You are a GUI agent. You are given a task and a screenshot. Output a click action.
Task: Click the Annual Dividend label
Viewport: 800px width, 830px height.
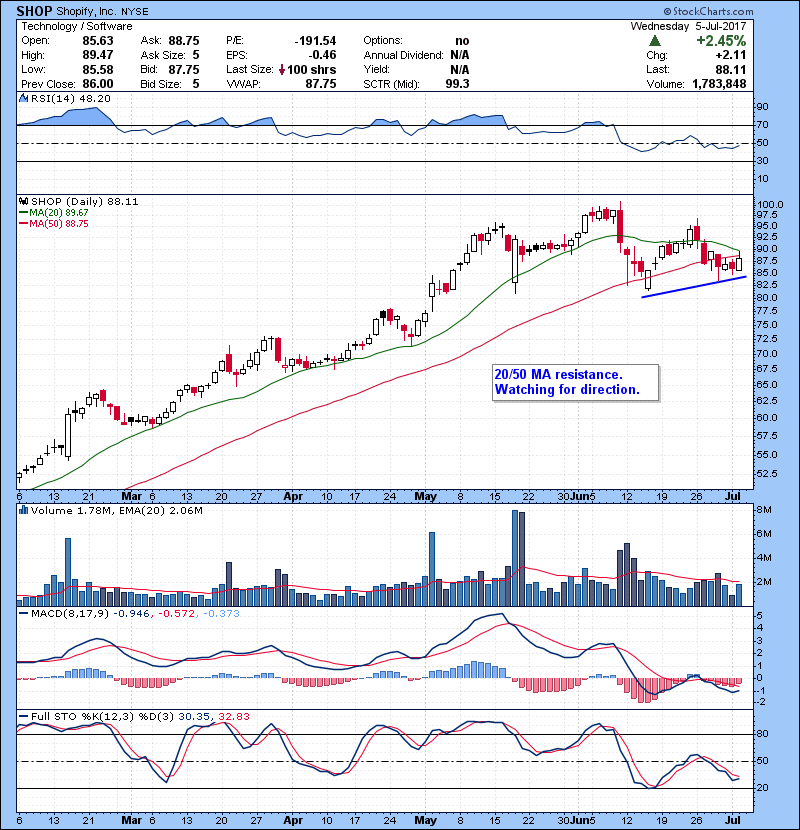tap(403, 55)
